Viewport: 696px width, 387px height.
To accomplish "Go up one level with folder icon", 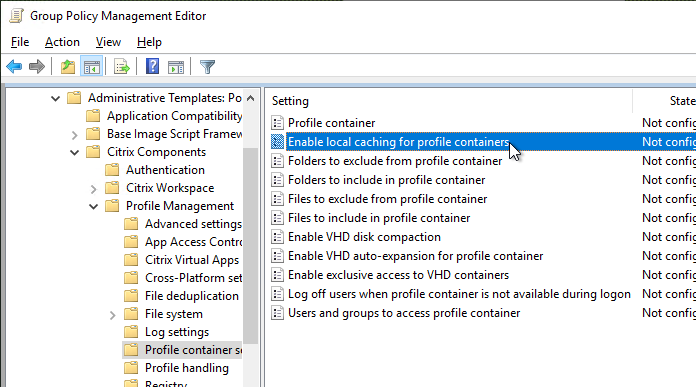I will pyautogui.click(x=68, y=67).
